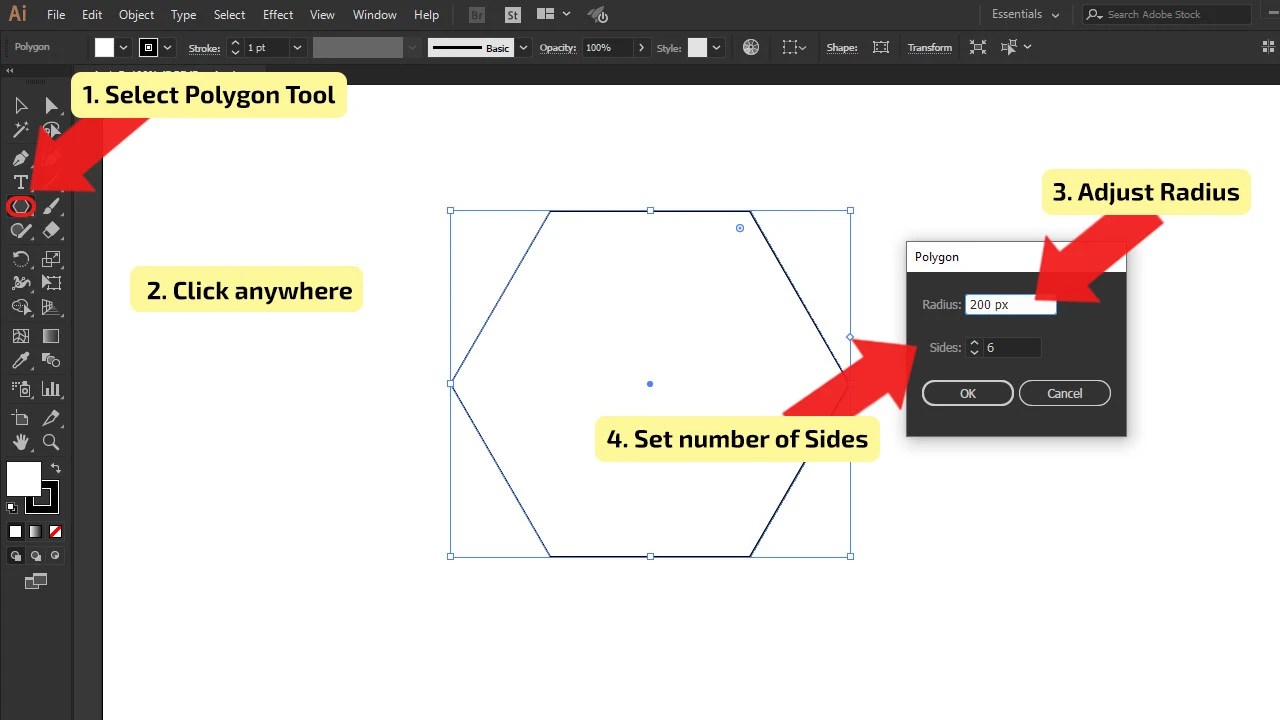Open the Basic brush definition dropdown
The width and height of the screenshot is (1280, 720).
[523, 47]
